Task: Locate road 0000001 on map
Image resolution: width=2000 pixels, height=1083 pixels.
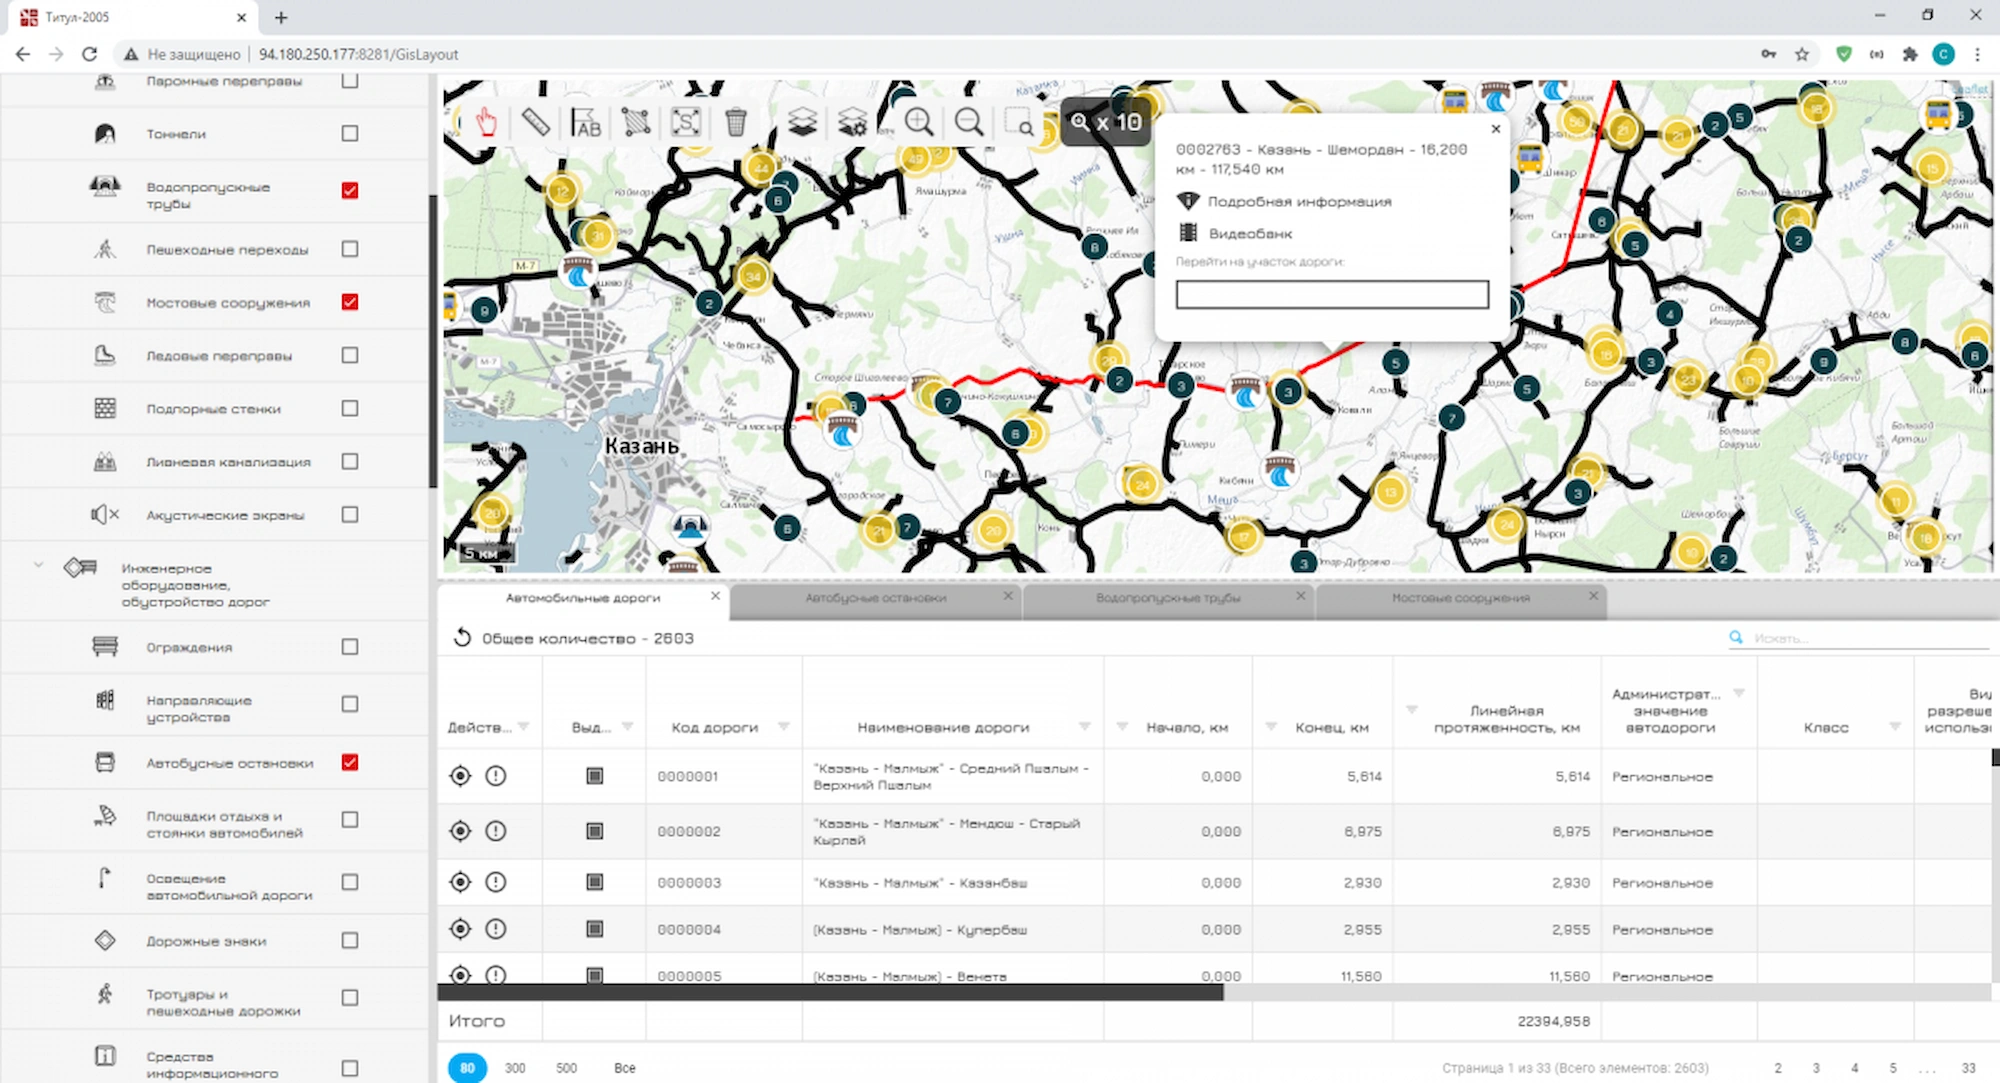Action: [460, 776]
